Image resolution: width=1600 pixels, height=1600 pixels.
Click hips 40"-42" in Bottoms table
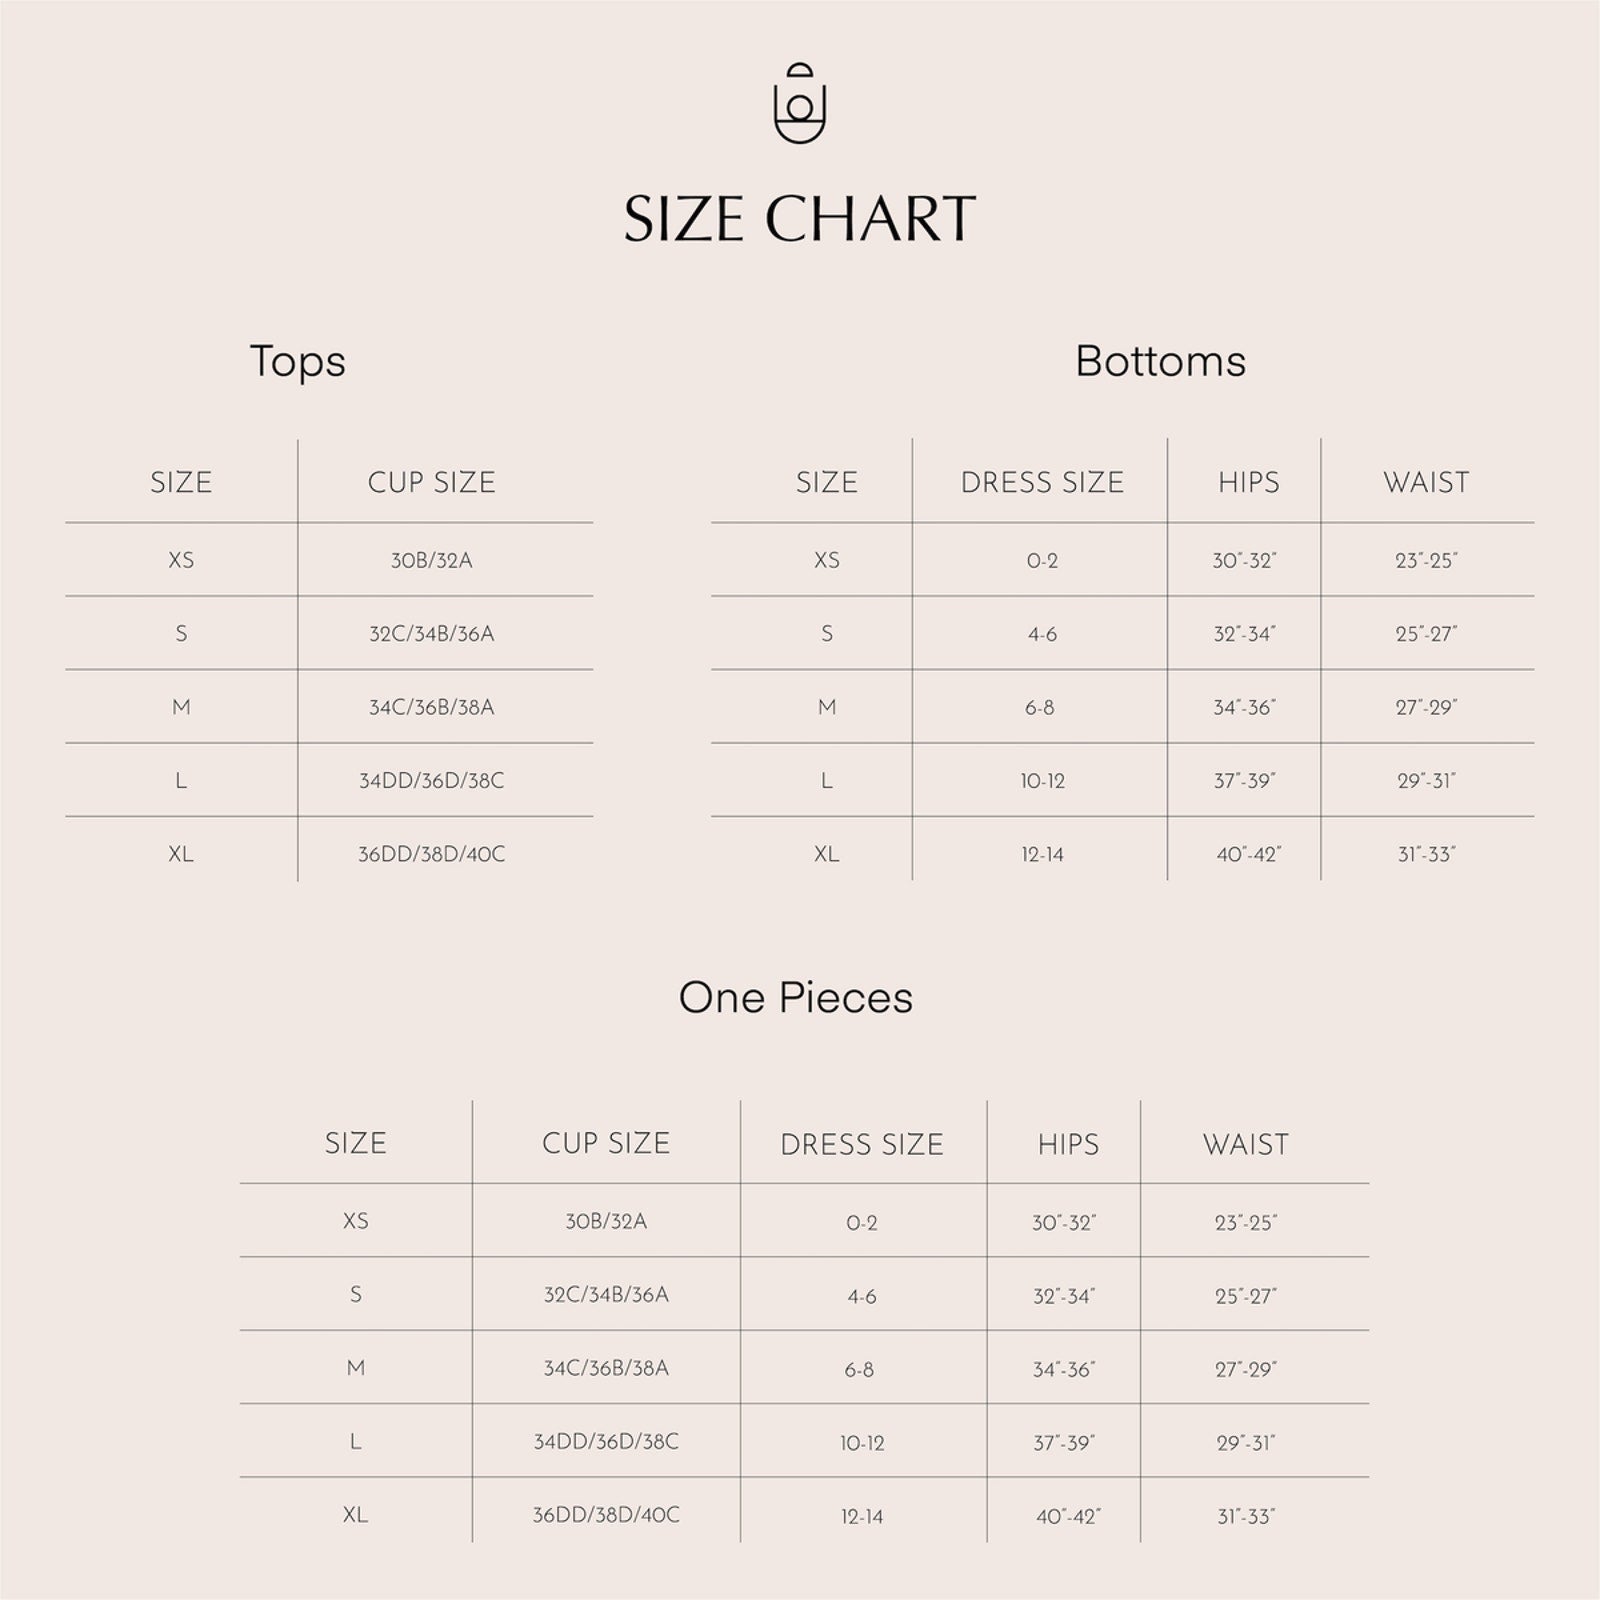click(x=1249, y=854)
